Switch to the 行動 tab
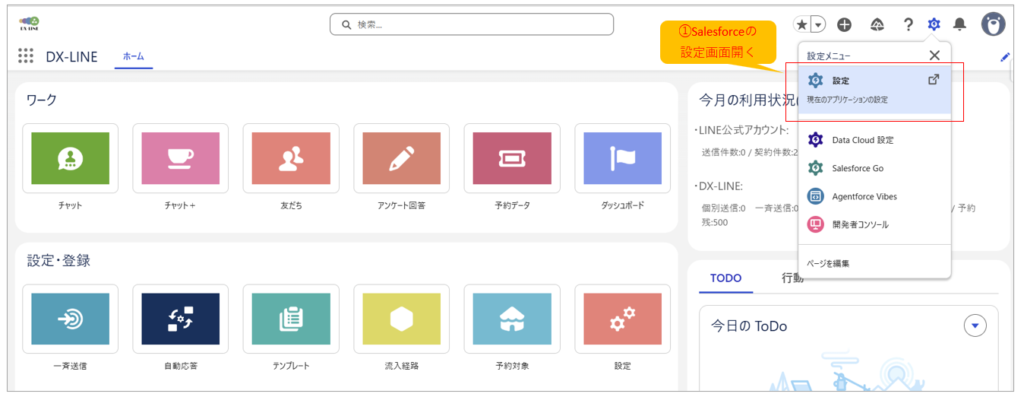 tap(792, 278)
